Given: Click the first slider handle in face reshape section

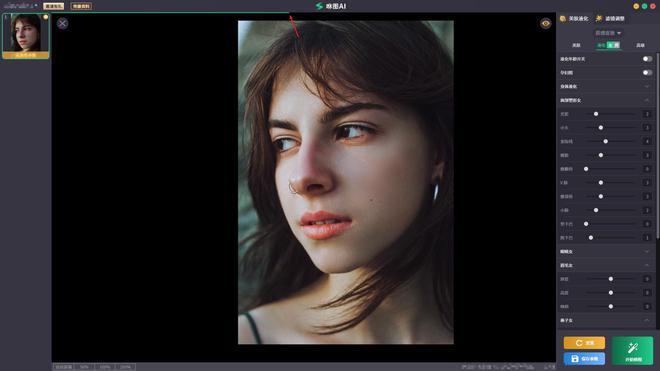Looking at the screenshot, I should coord(596,114).
